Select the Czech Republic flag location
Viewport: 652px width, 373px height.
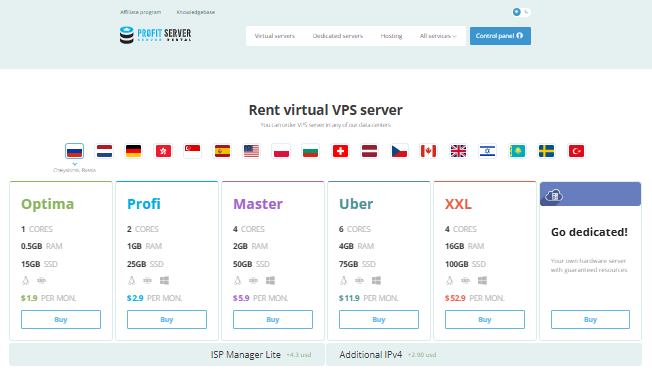[399, 151]
